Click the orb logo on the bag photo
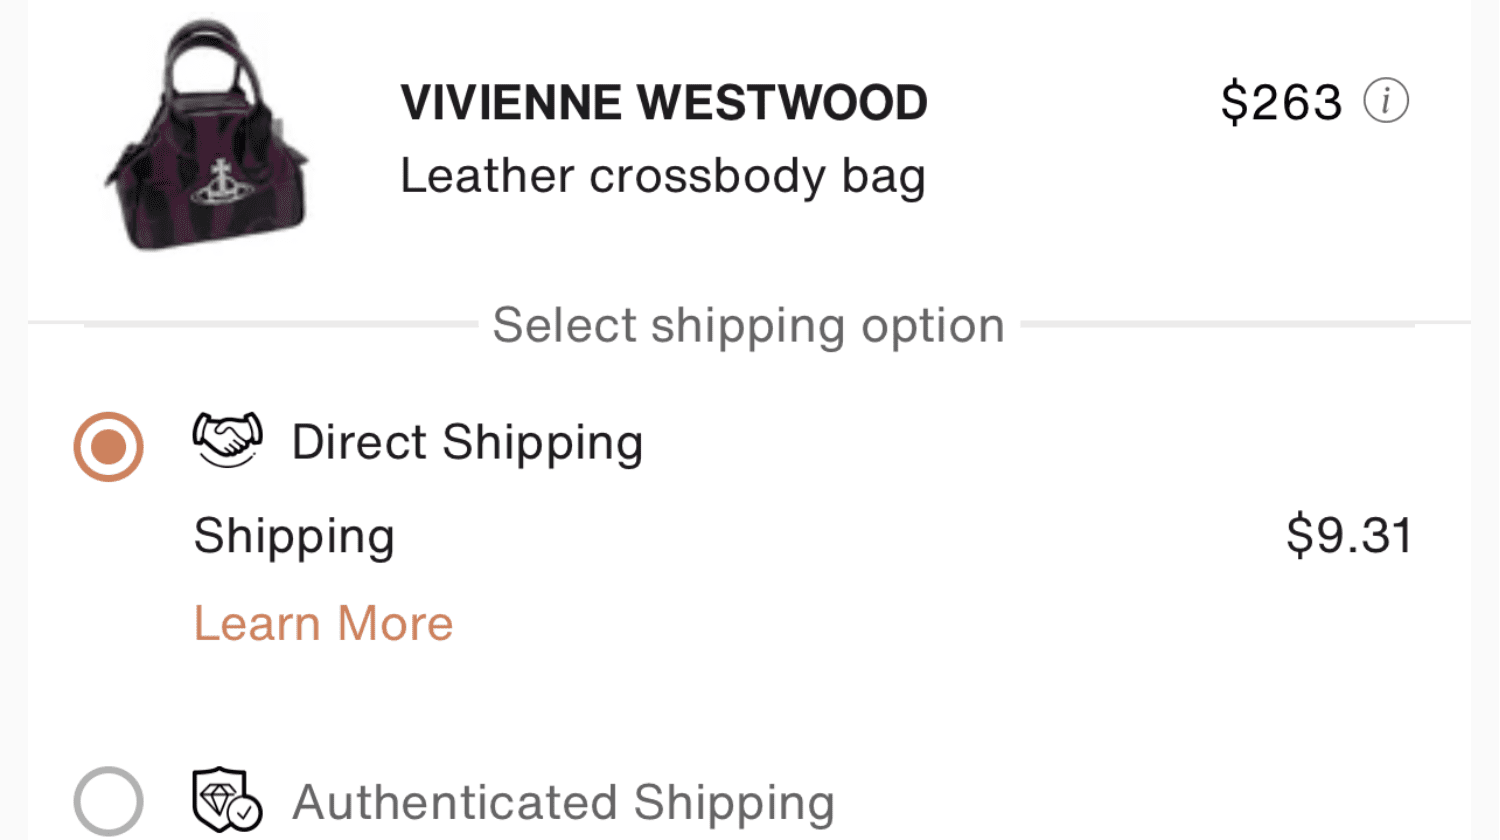The height and width of the screenshot is (840, 1500). point(219,182)
